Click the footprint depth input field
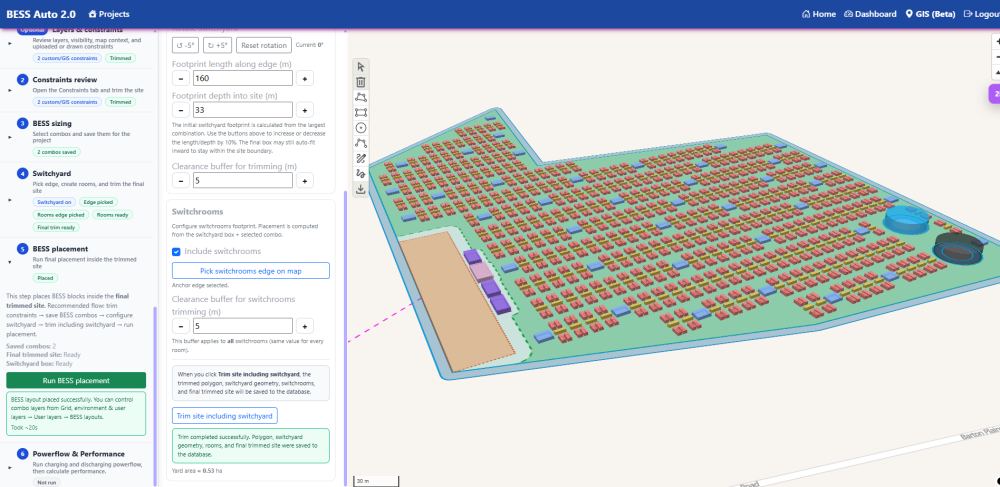1000x487 pixels. [x=242, y=110]
